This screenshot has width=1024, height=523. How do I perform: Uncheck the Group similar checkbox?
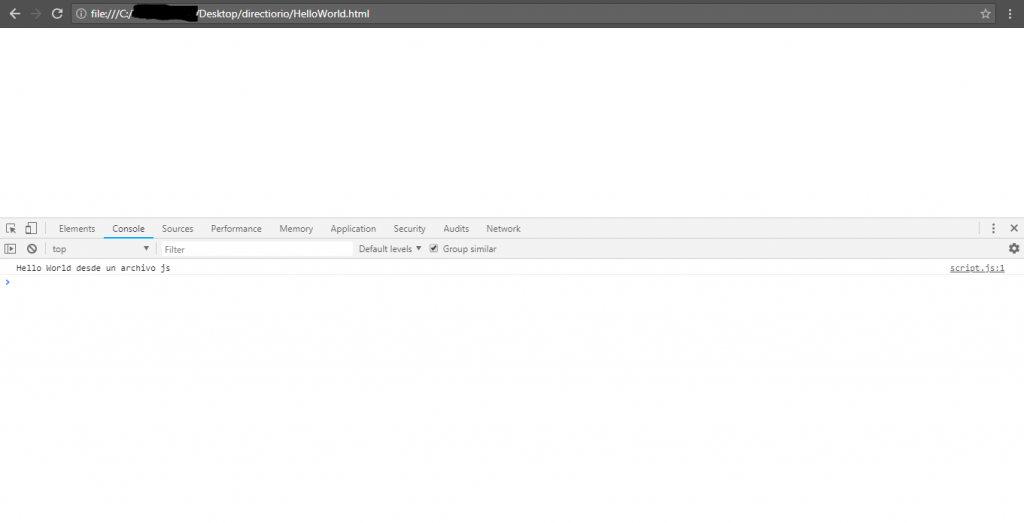tap(434, 249)
